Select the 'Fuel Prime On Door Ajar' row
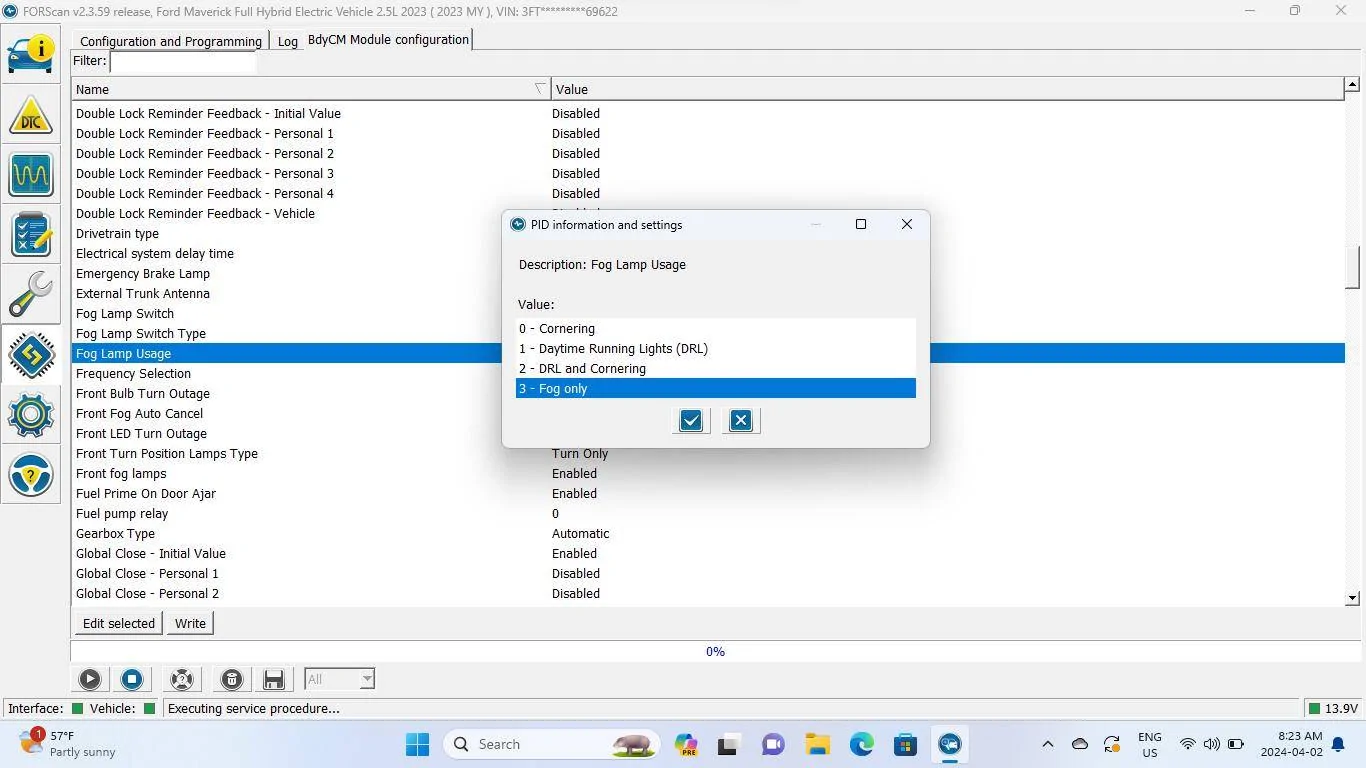1366x768 pixels. click(x=708, y=493)
